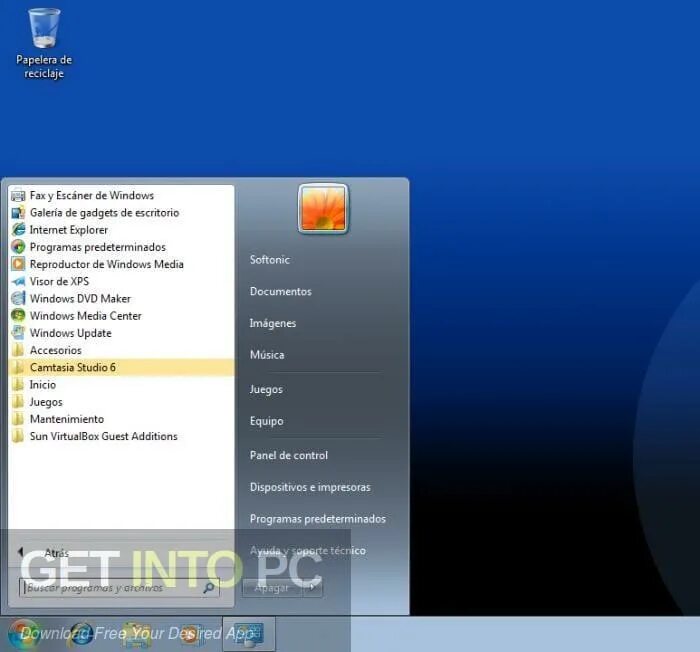Screen dimensions: 700x652
Task: Click the Fax y Escáner de Windows icon
Action: click(x=18, y=196)
